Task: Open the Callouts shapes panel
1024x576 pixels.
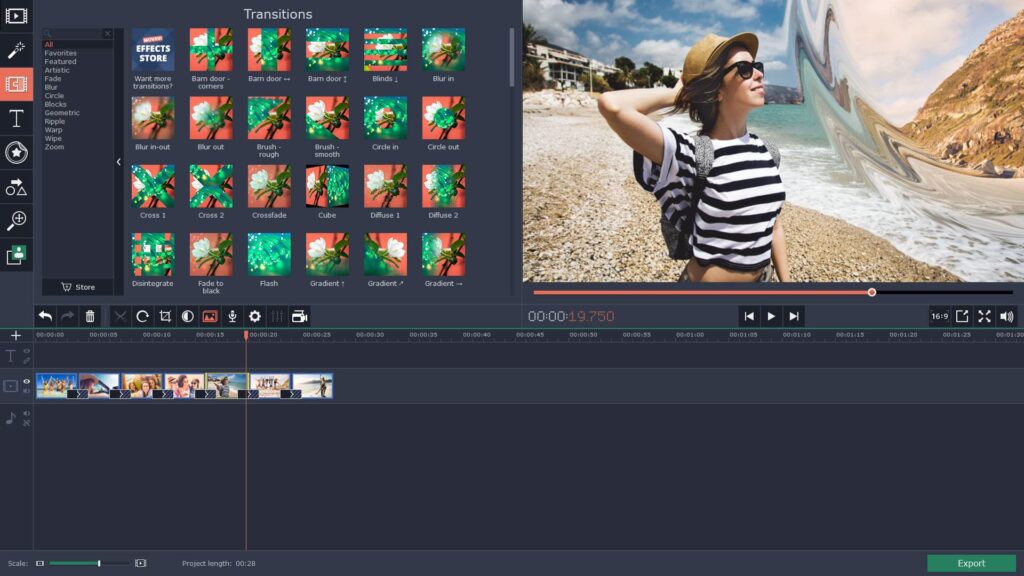Action: click(x=16, y=187)
